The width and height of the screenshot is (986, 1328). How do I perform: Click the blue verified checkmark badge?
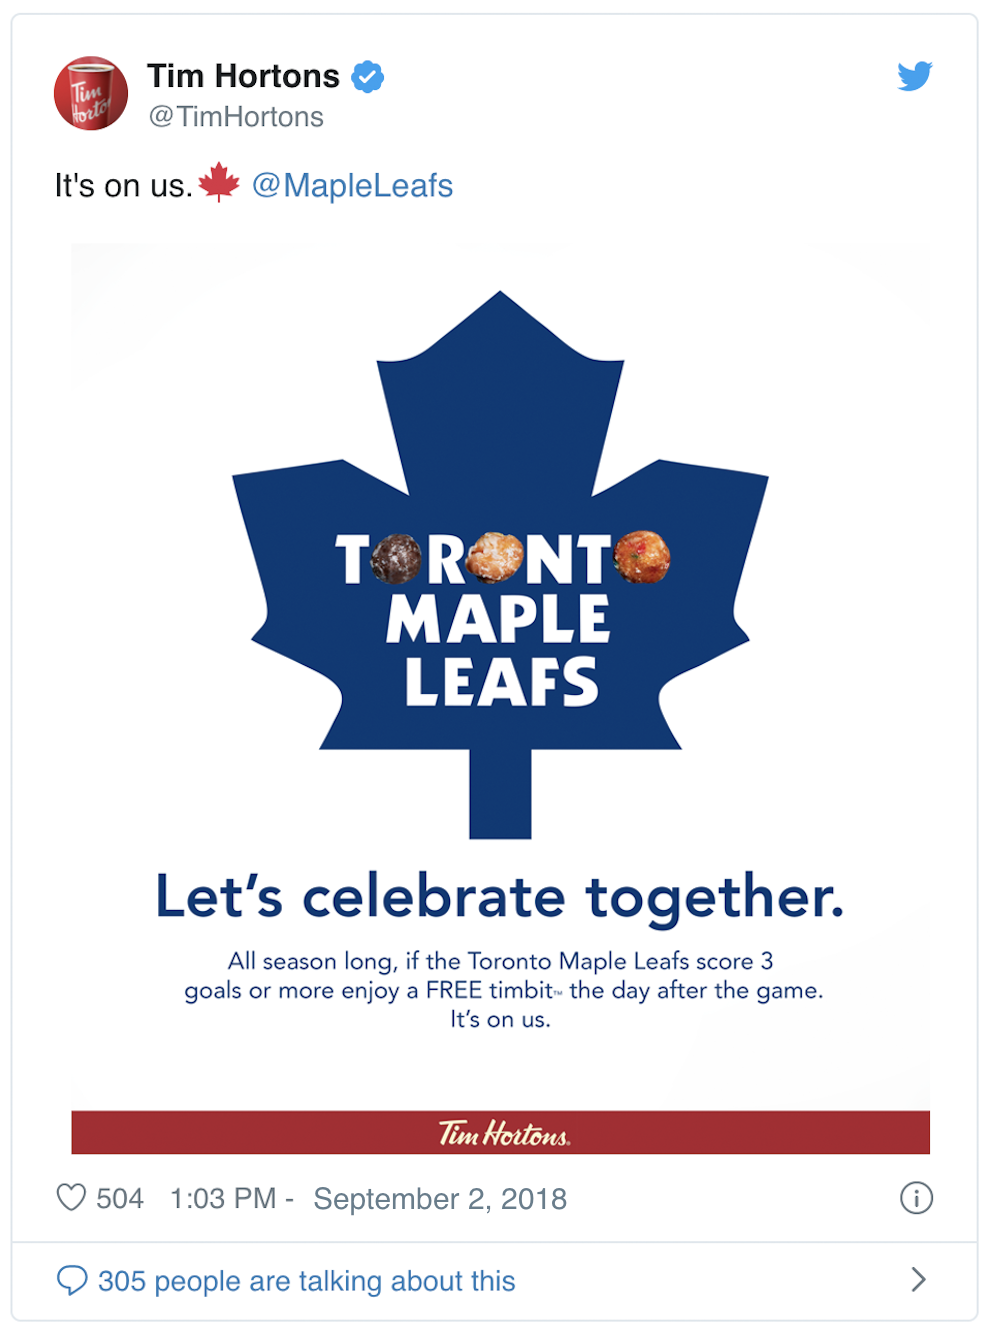(x=368, y=77)
